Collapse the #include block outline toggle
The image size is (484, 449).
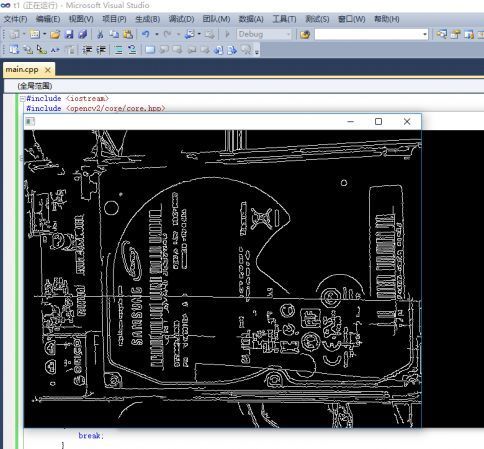(x=22, y=99)
